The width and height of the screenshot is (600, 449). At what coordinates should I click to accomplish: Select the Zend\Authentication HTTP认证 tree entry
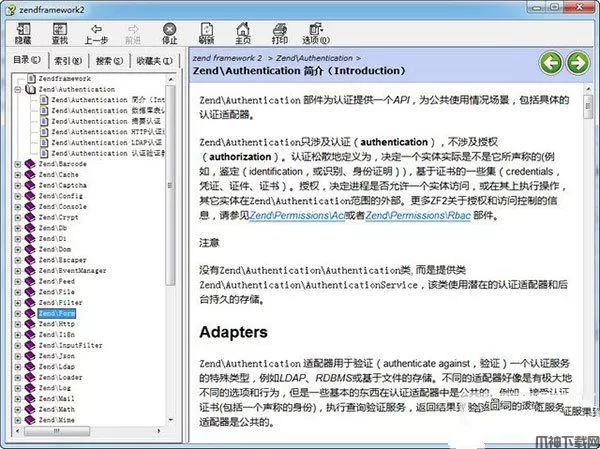coord(108,132)
